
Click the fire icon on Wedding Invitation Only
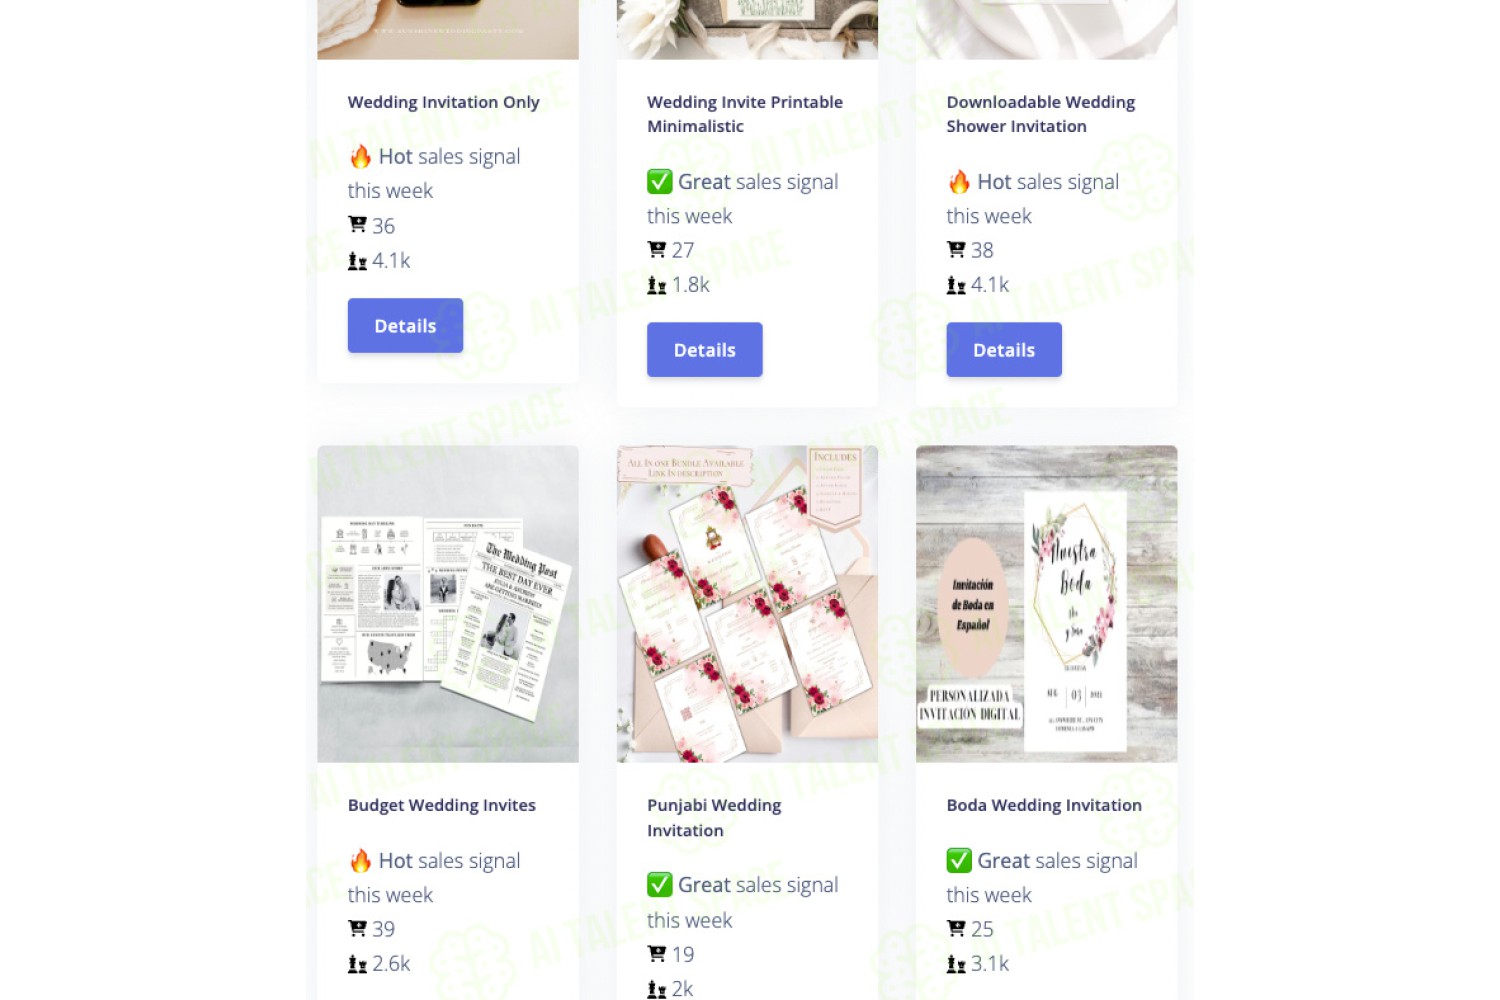(360, 157)
